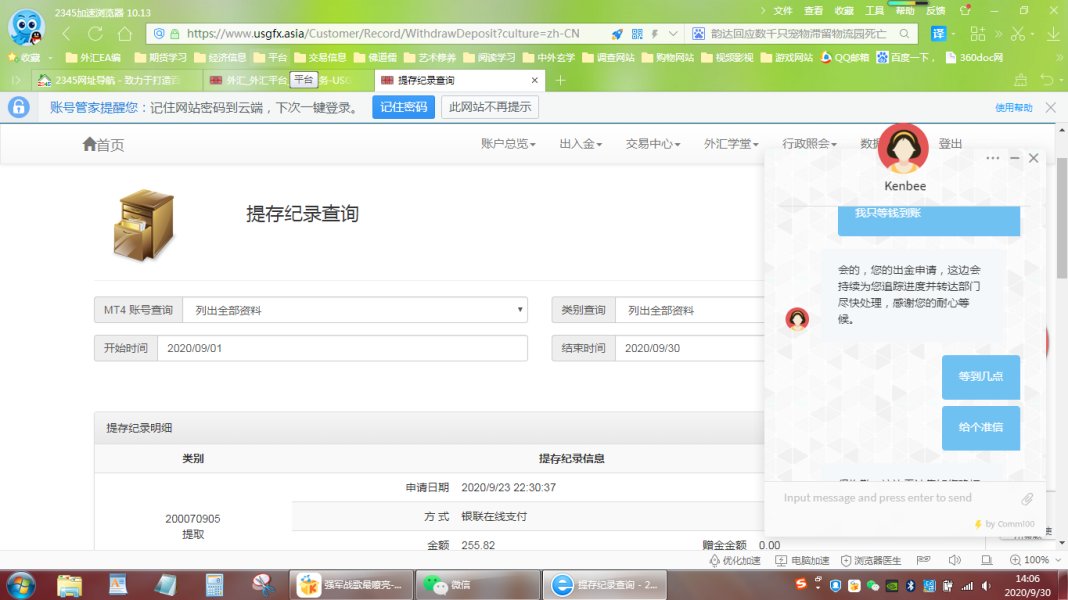Expand the MT4 账号查询 dropdown
The height and width of the screenshot is (600, 1068).
pos(354,310)
